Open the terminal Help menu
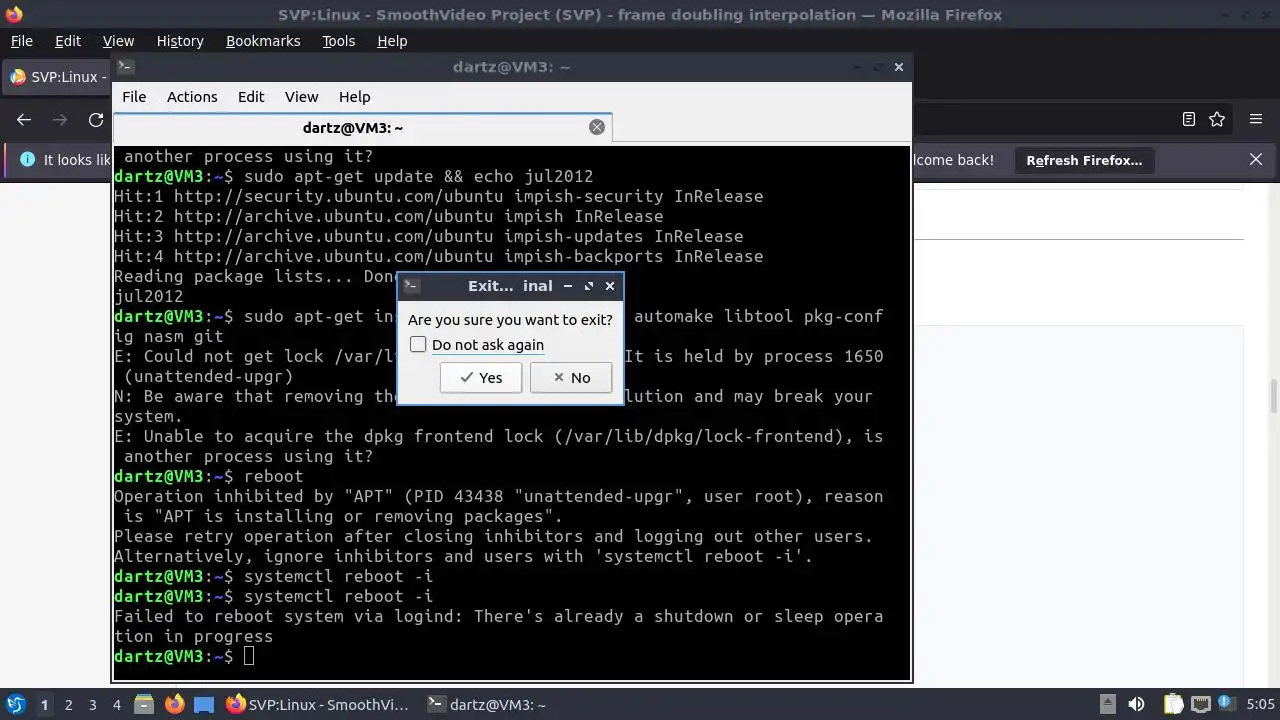 click(x=355, y=97)
